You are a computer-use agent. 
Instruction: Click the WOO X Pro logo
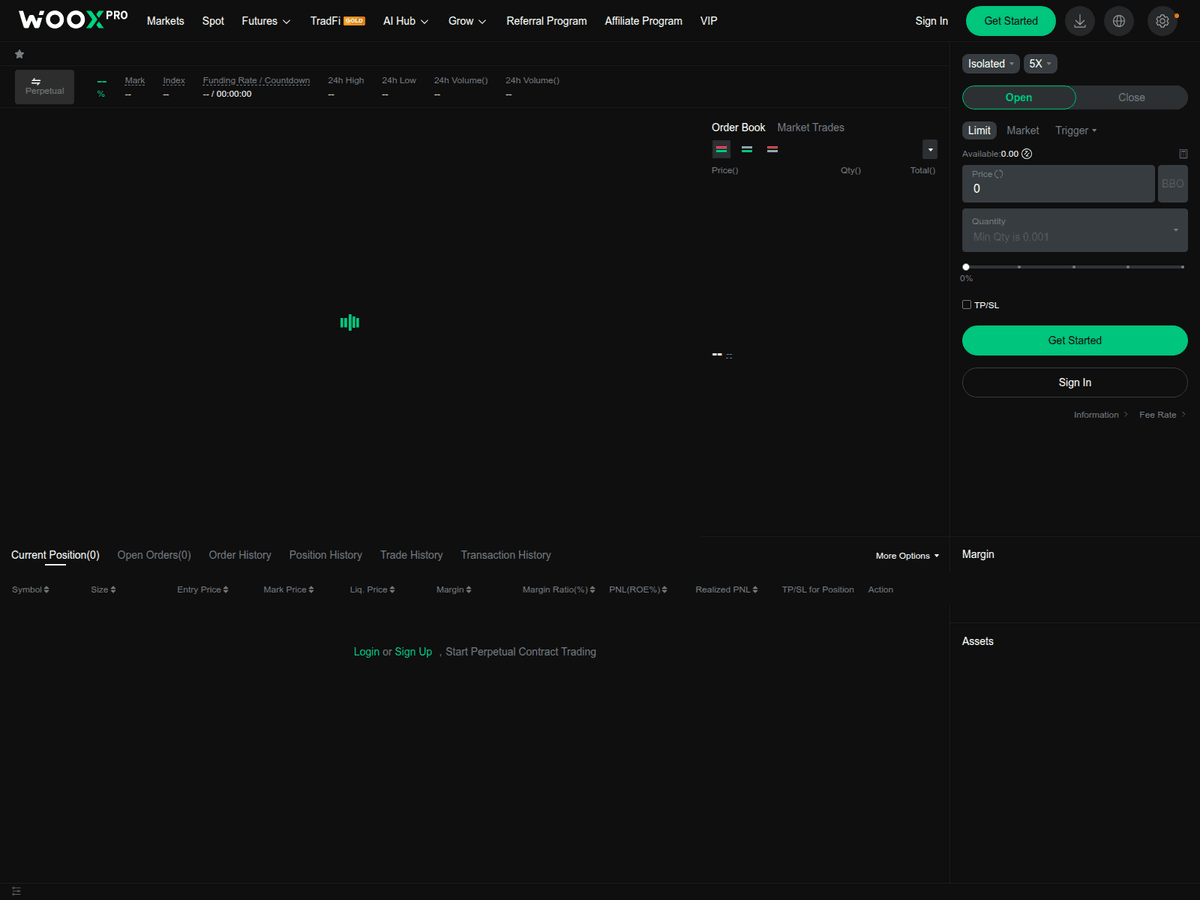coord(73,20)
